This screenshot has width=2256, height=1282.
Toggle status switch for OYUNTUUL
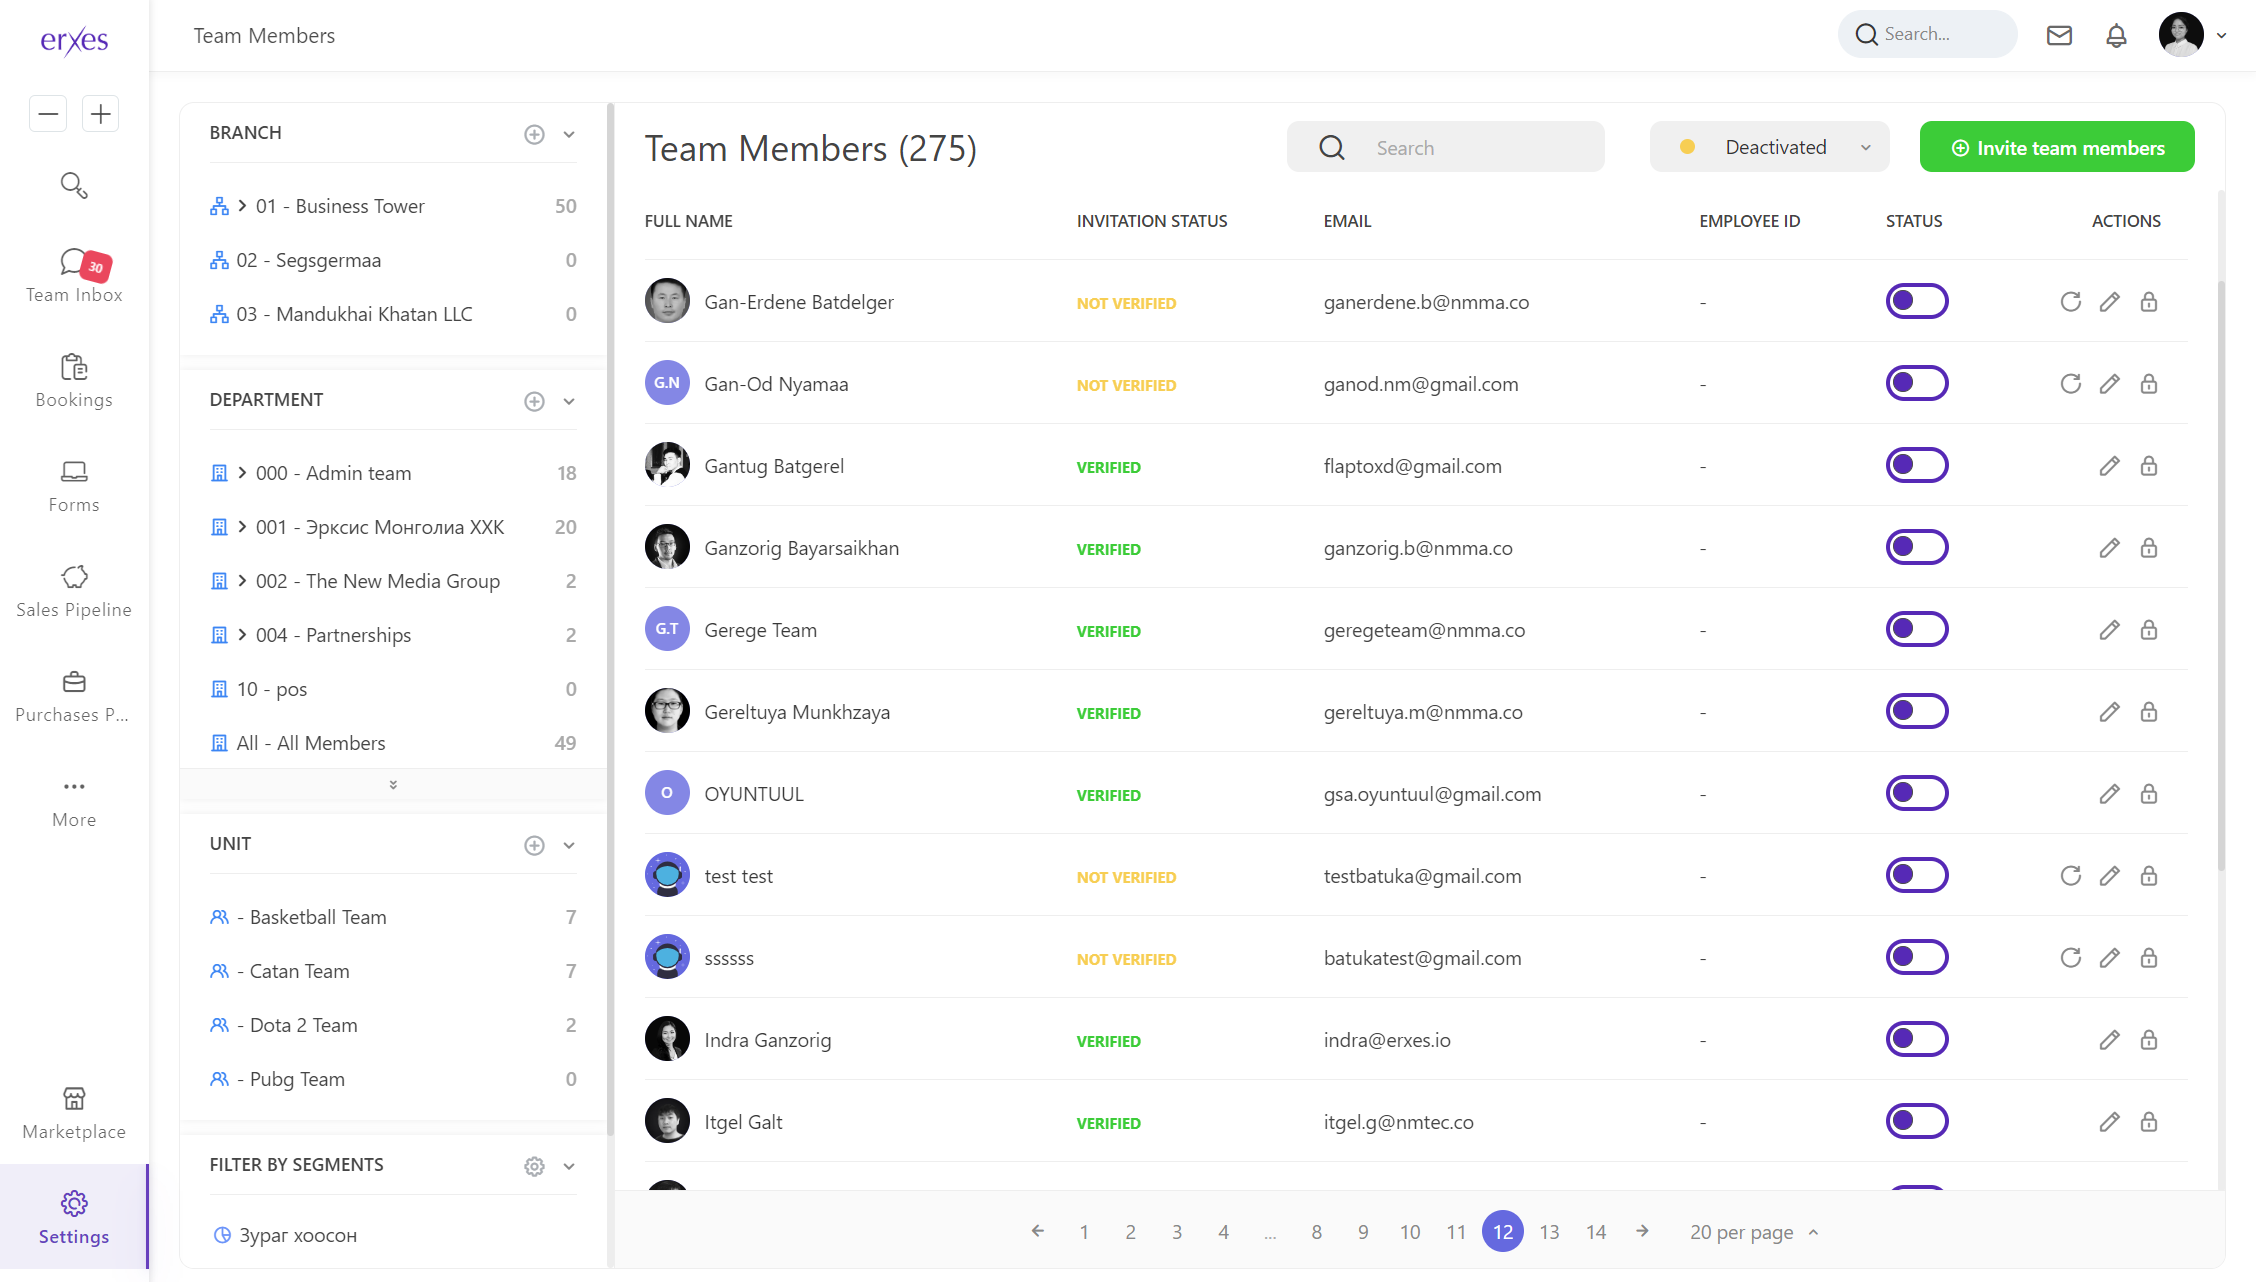click(x=1916, y=793)
